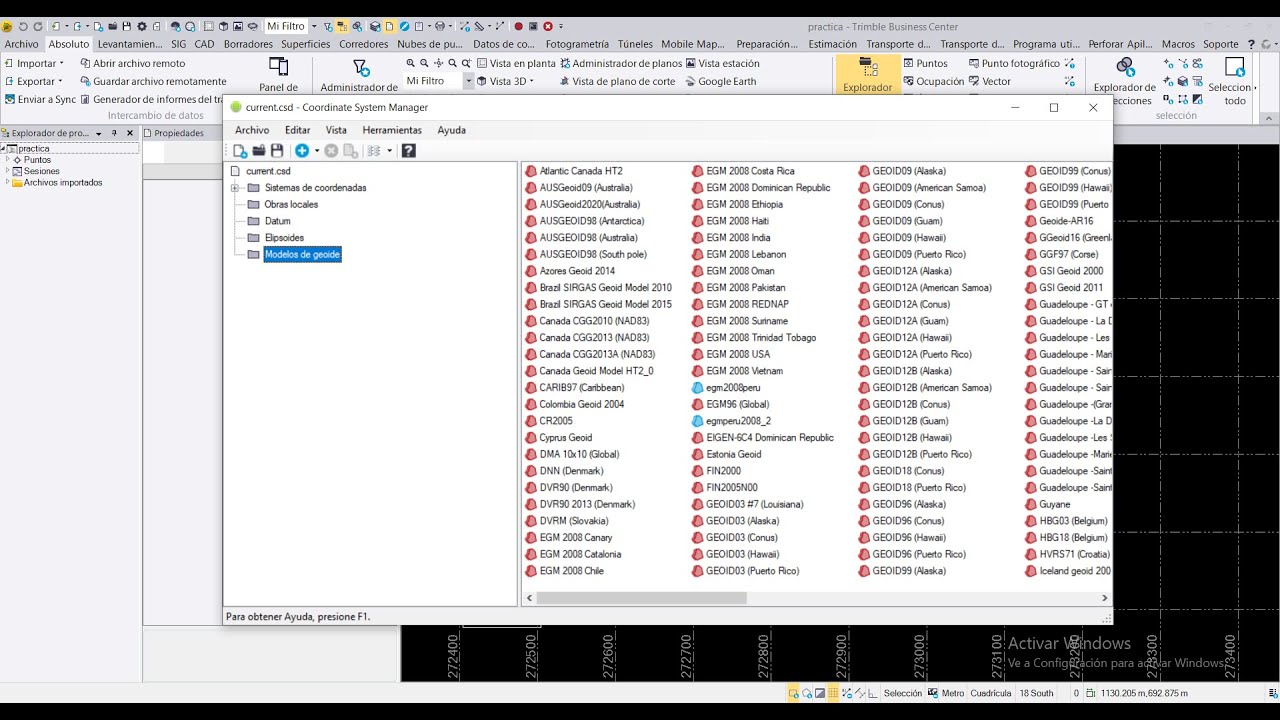
Task: Open the Editar menu
Action: pos(297,130)
